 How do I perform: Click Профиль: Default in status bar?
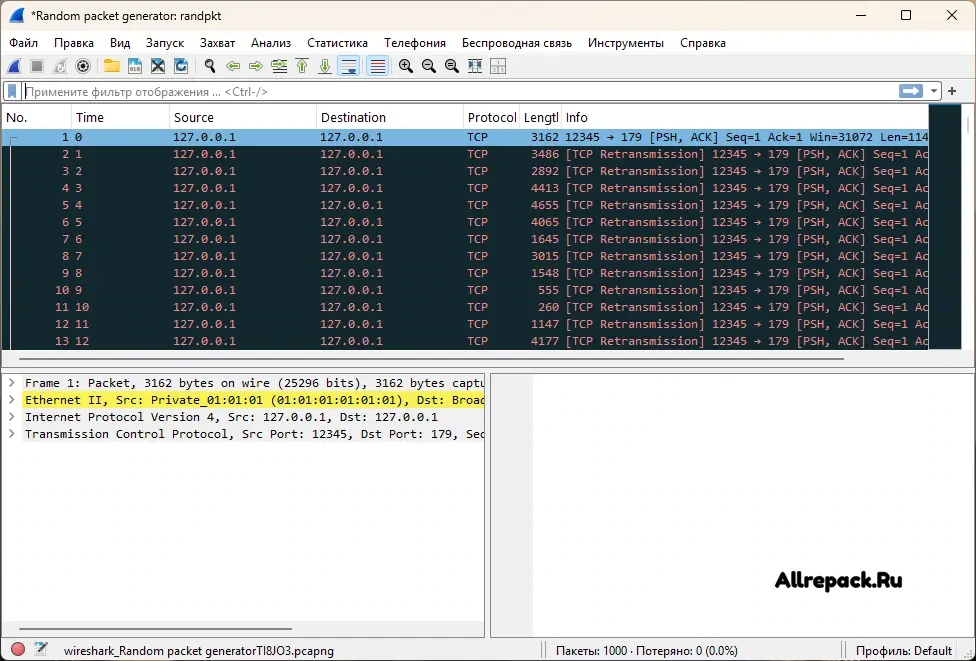tap(903, 651)
